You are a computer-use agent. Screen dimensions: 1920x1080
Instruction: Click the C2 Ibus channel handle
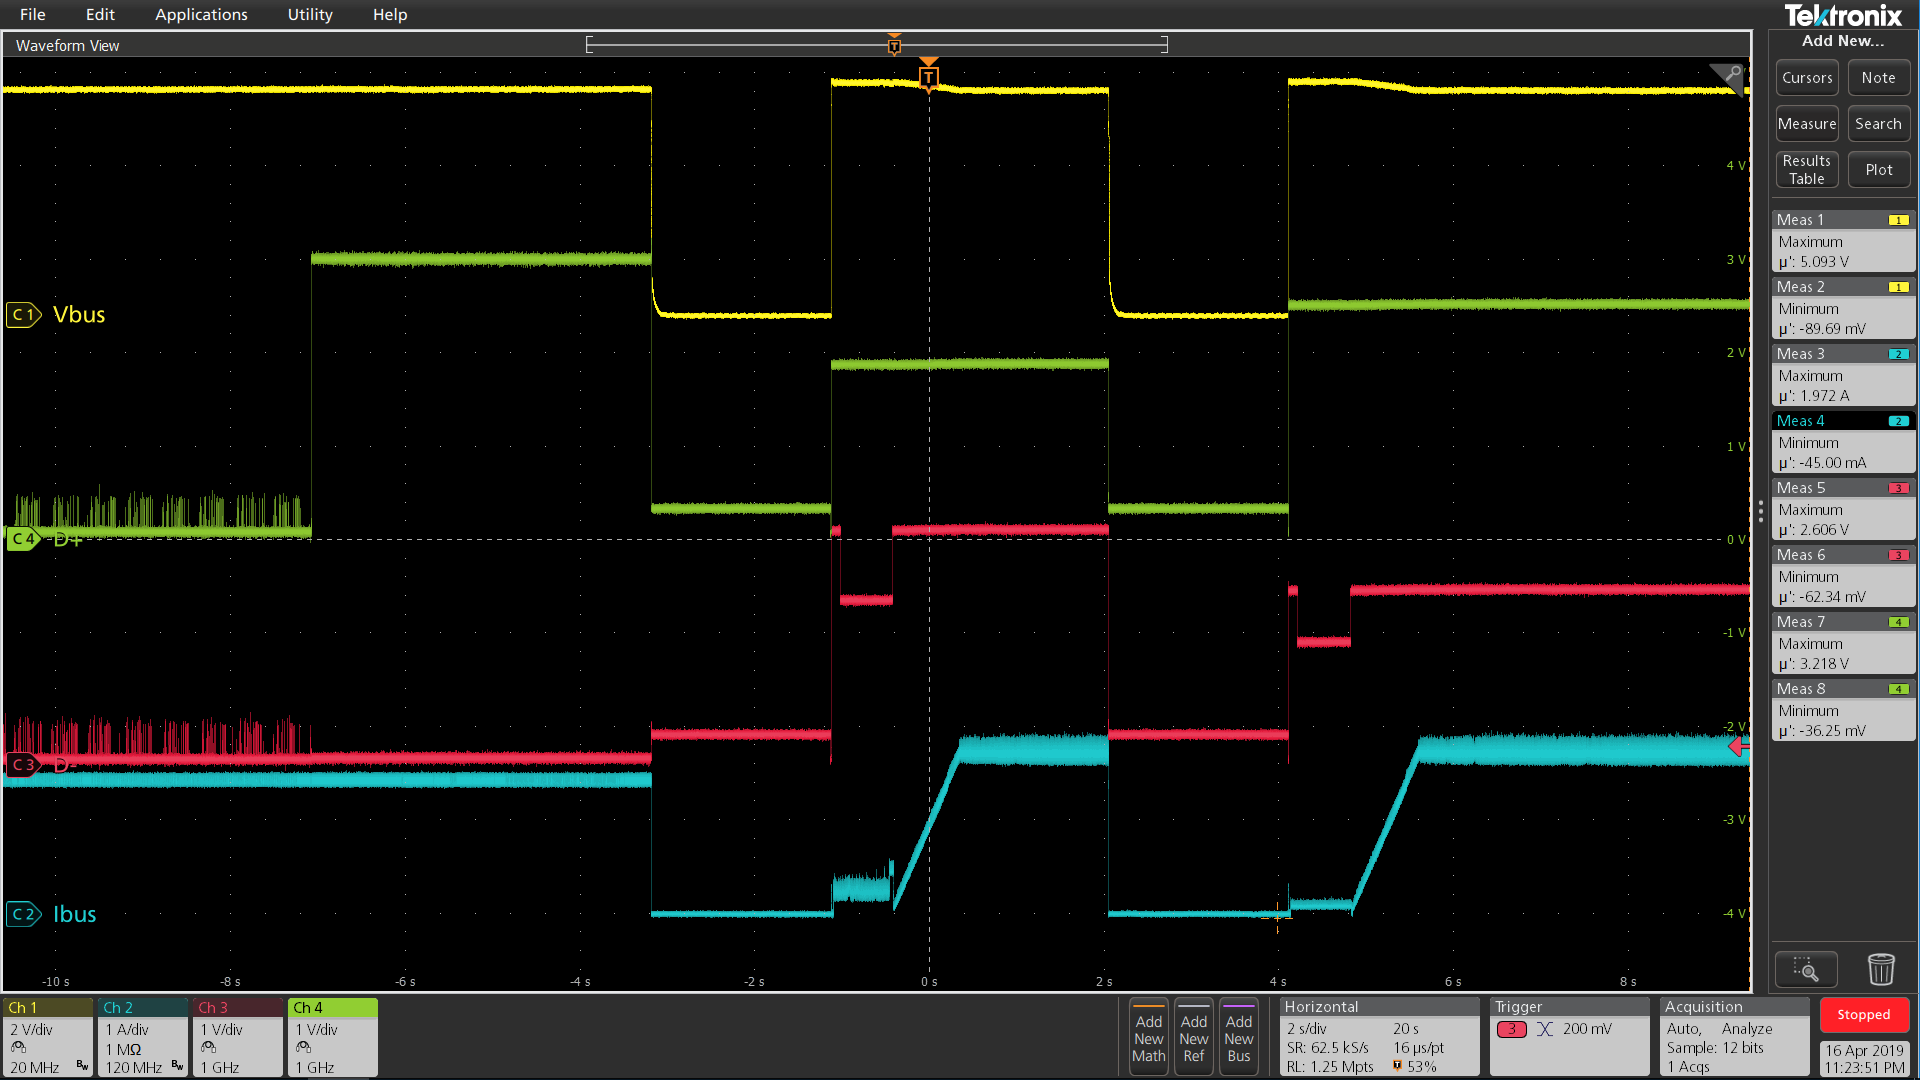[x=23, y=914]
